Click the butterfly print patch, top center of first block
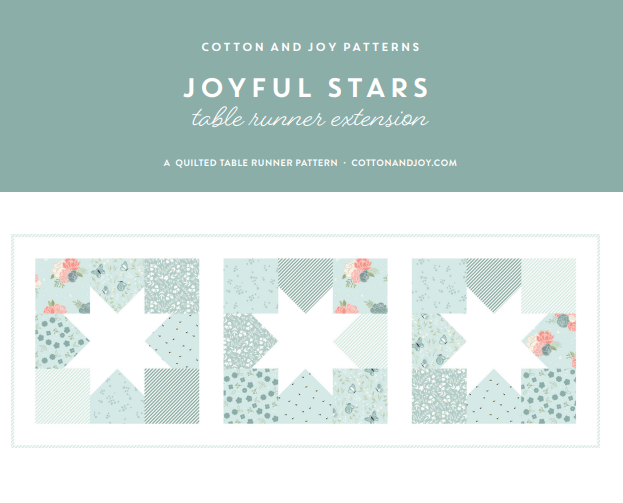This screenshot has width=623, height=503. pos(117,278)
